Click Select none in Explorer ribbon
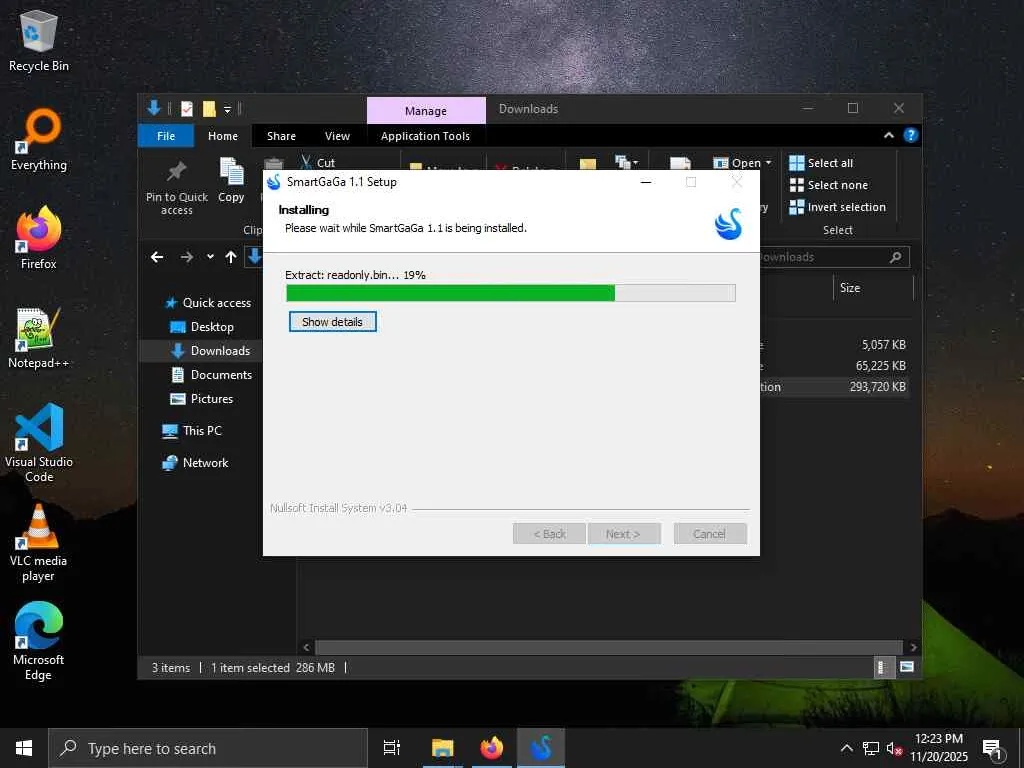 pyautogui.click(x=829, y=185)
